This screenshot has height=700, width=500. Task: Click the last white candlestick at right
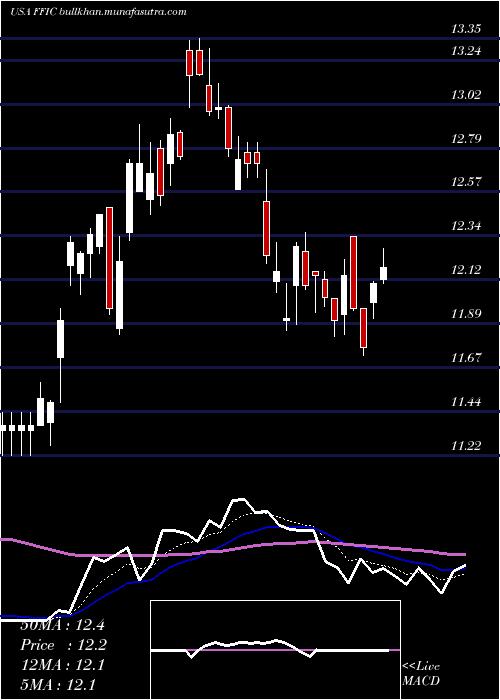(383, 273)
